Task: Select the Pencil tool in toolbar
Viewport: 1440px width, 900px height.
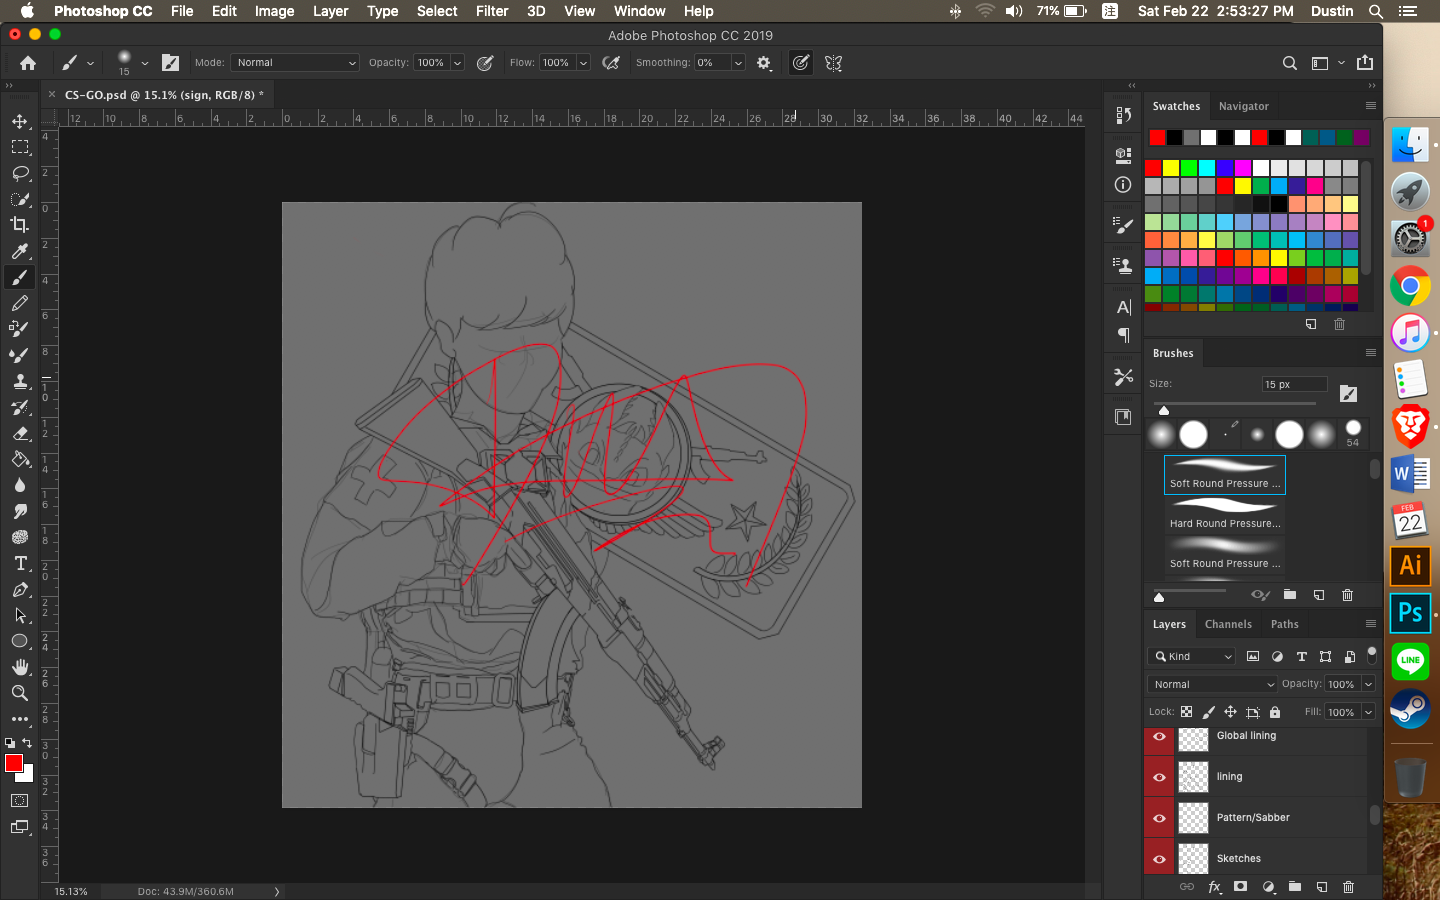Action: click(x=20, y=303)
